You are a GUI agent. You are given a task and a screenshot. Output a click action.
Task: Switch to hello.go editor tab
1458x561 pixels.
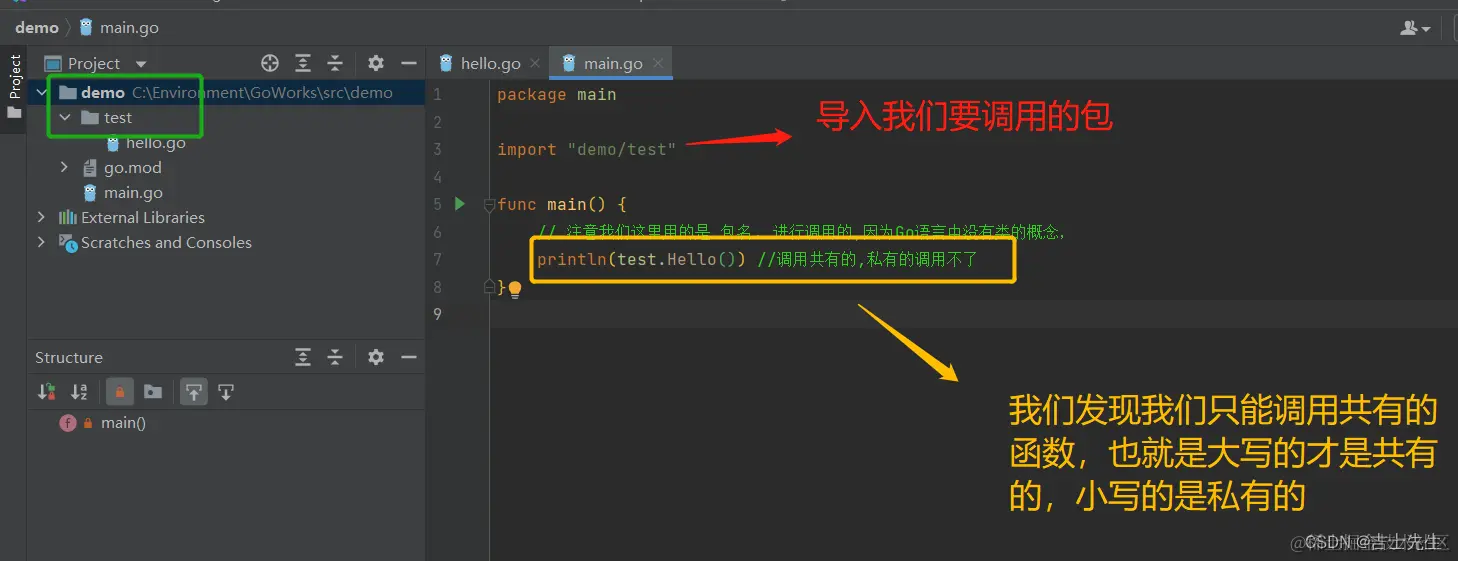[x=480, y=63]
